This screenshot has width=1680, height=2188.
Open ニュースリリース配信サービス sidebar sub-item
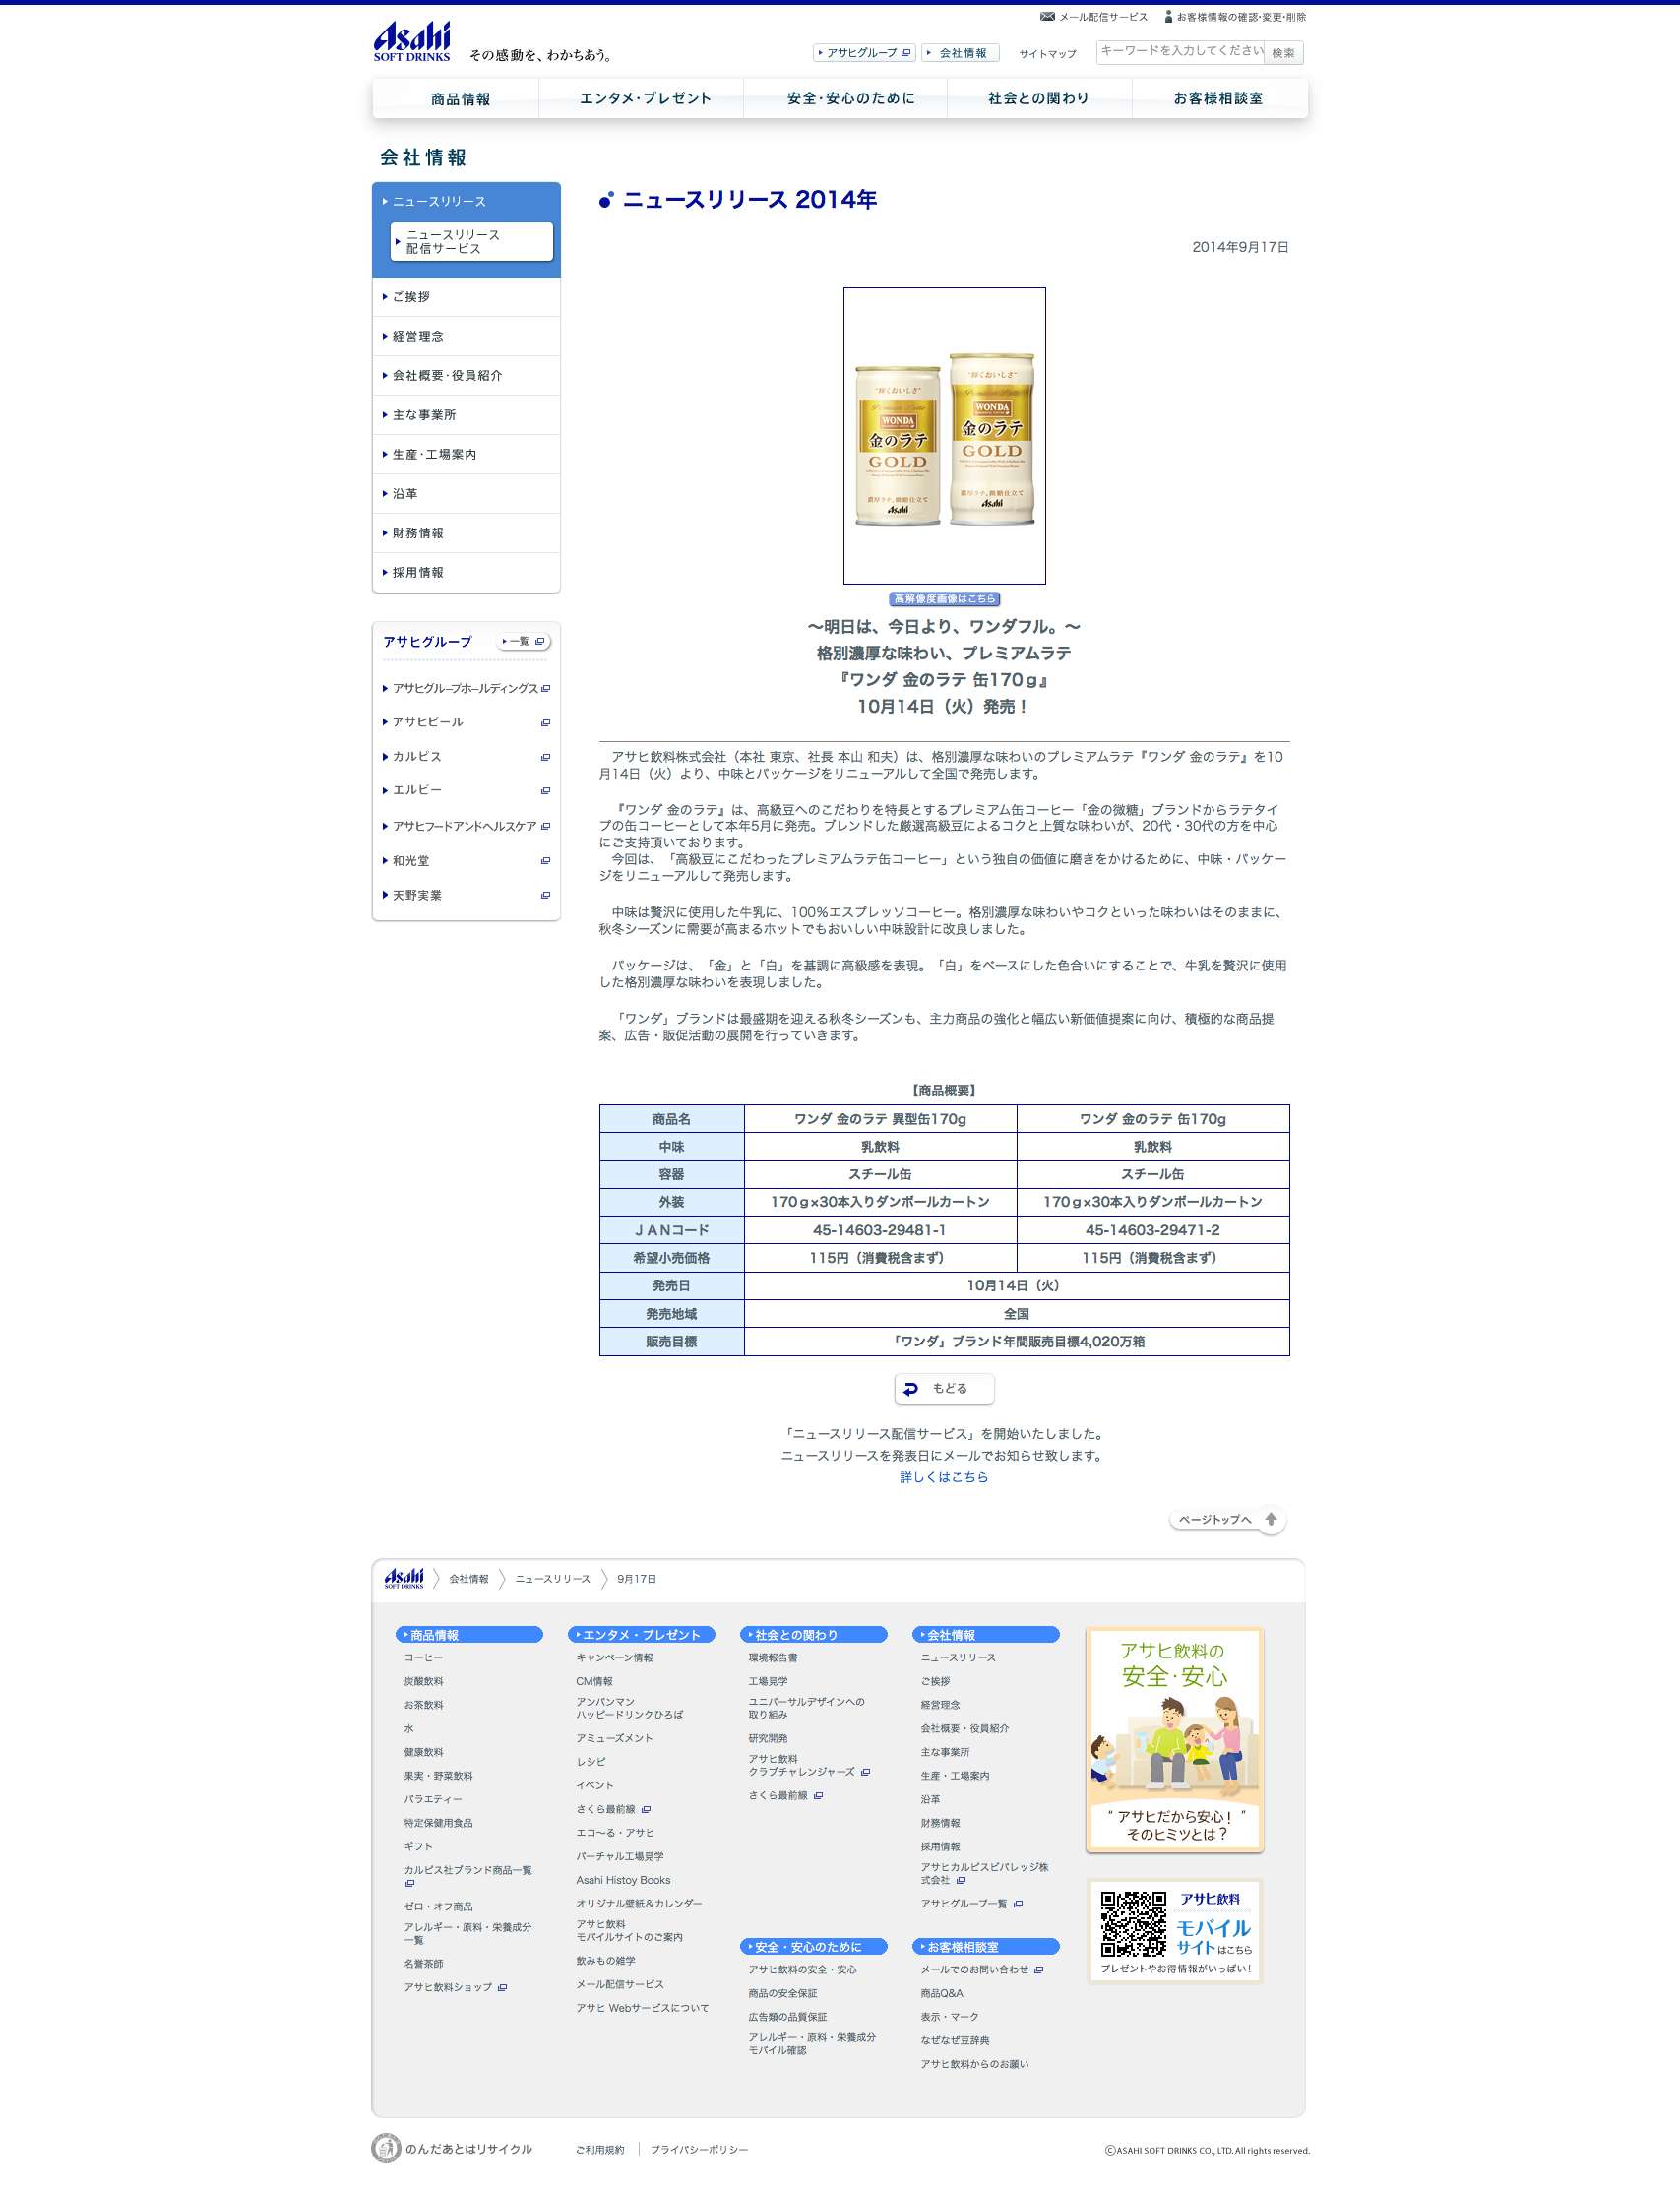[x=471, y=241]
